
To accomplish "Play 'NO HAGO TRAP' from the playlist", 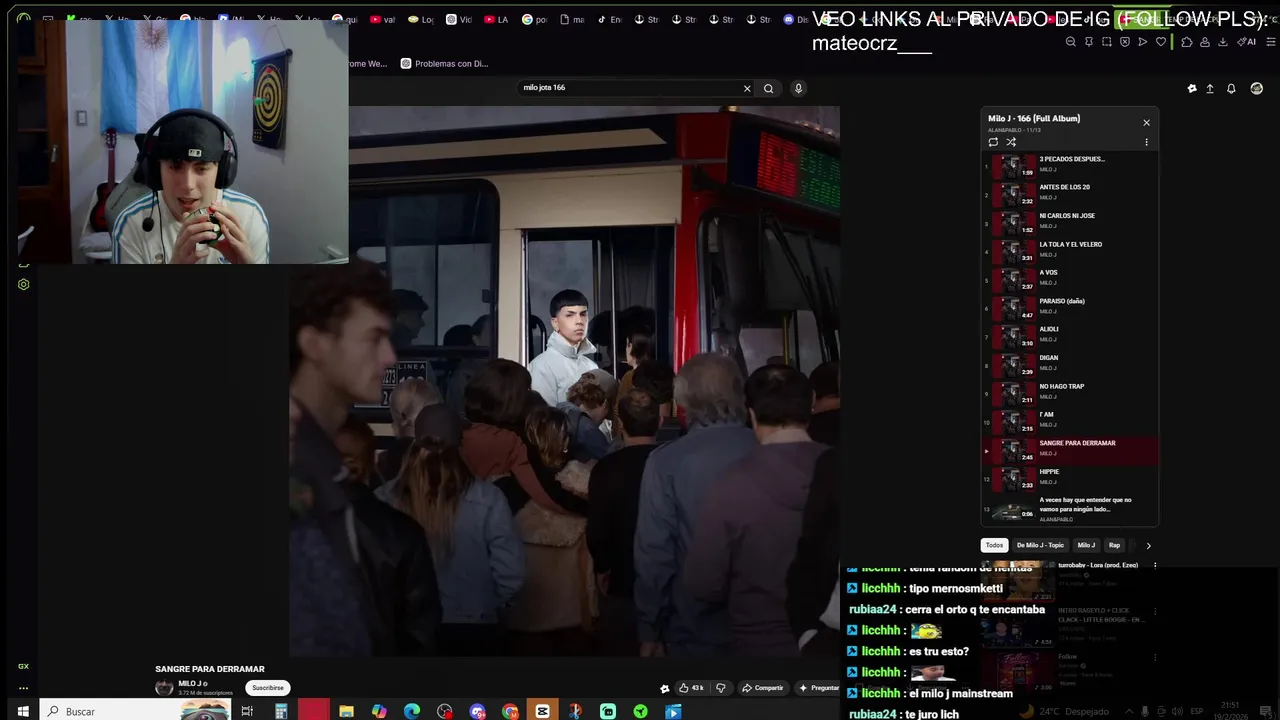I will coord(1070,392).
